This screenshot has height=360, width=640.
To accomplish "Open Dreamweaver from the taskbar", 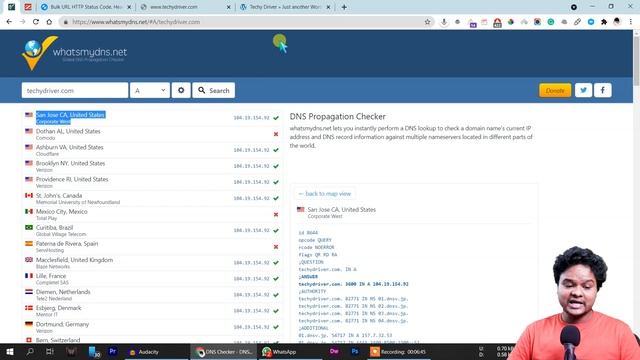I will (x=334, y=351).
